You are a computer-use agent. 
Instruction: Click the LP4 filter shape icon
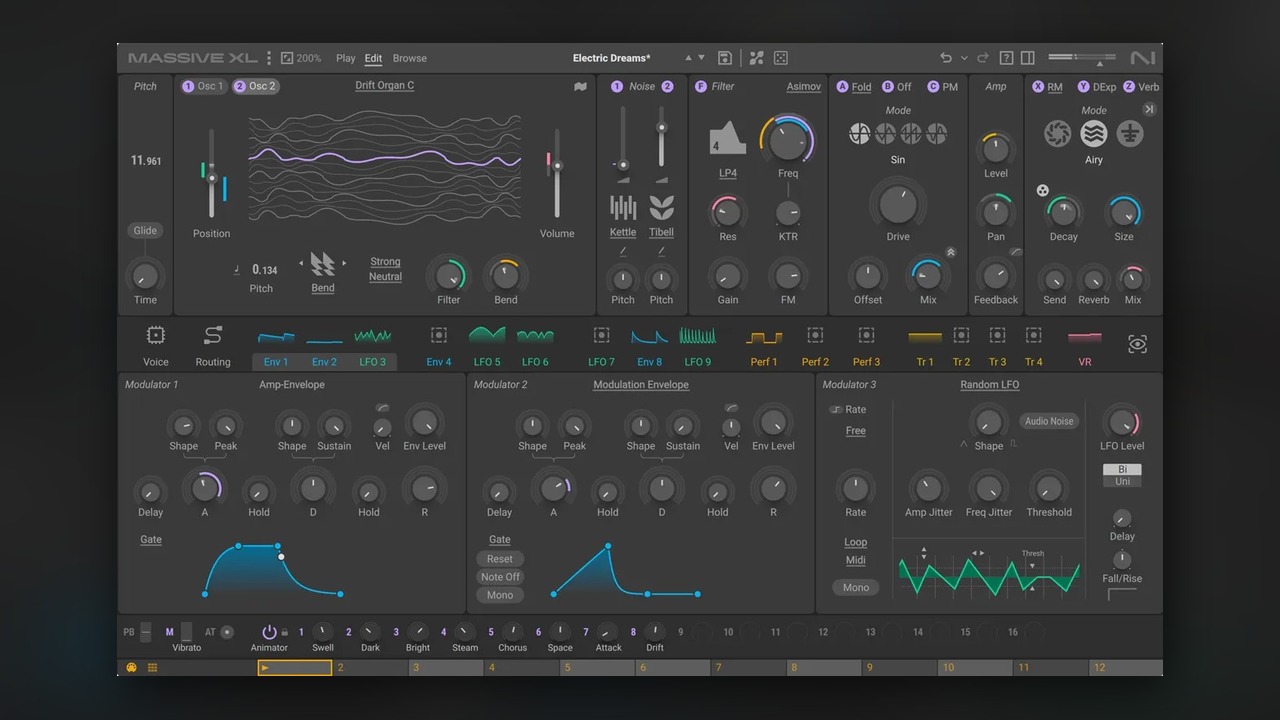pyautogui.click(x=727, y=139)
